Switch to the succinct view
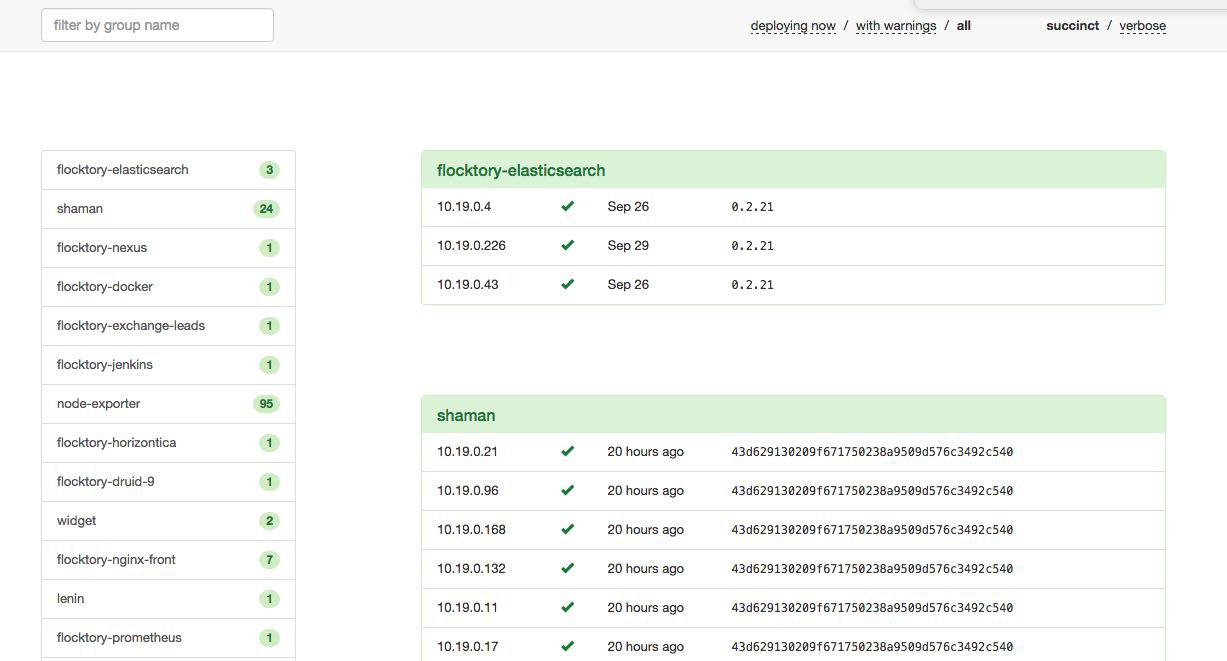This screenshot has height=661, width=1227. point(1072,26)
